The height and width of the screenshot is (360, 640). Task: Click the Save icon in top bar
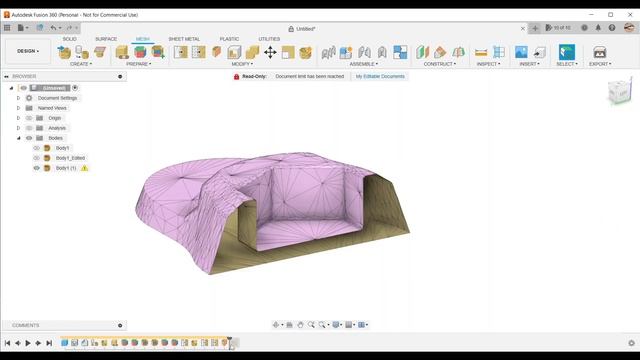tap(40, 28)
